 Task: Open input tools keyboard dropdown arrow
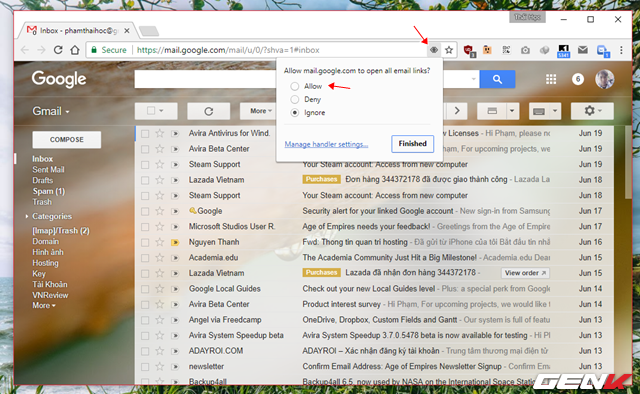click(x=555, y=111)
